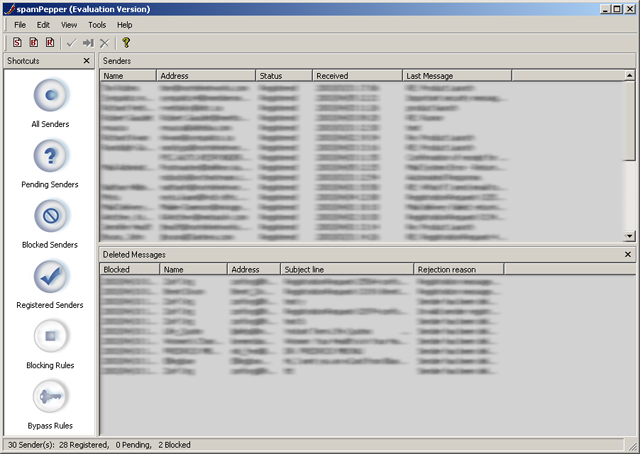
Task: Click the Shortcuts panel title
Action: (x=23, y=61)
